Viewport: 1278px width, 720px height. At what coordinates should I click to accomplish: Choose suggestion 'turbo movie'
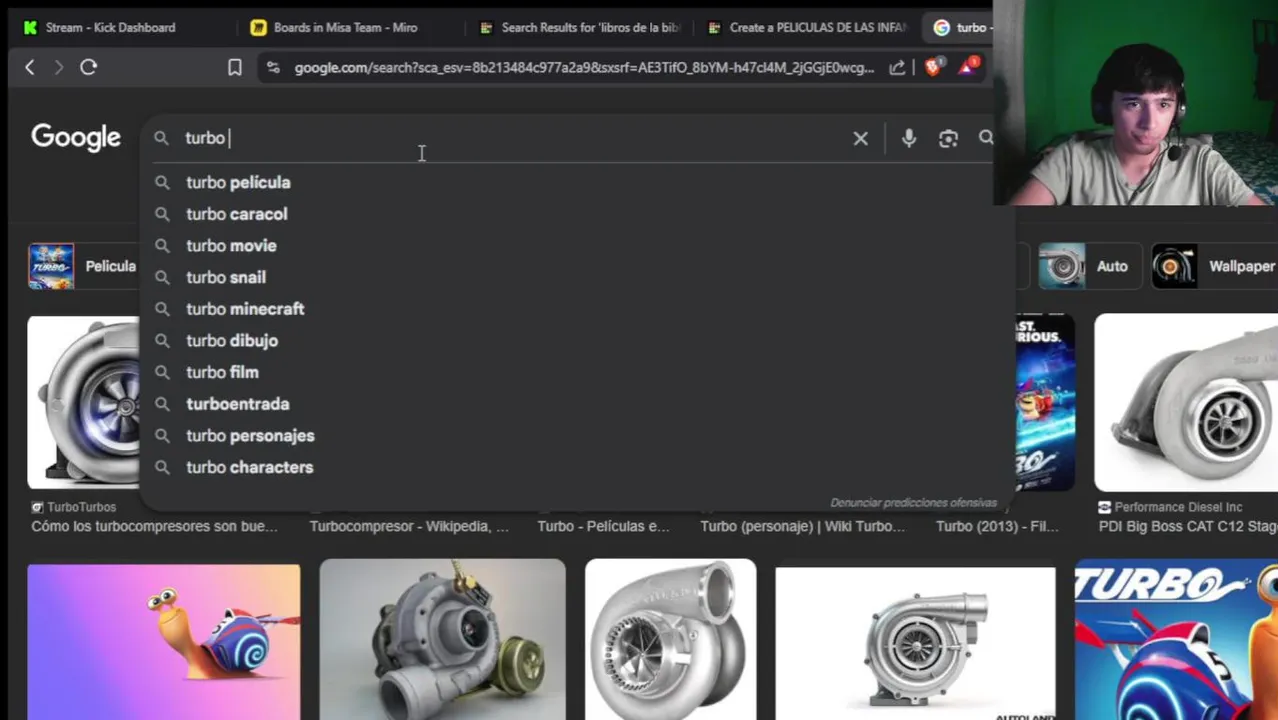click(x=231, y=246)
